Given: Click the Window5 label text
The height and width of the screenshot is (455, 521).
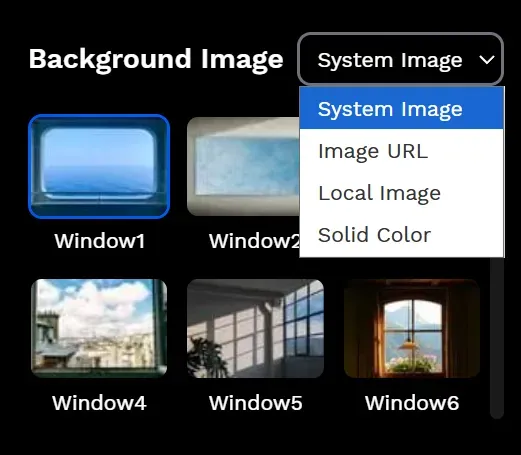Looking at the screenshot, I should tap(255, 403).
